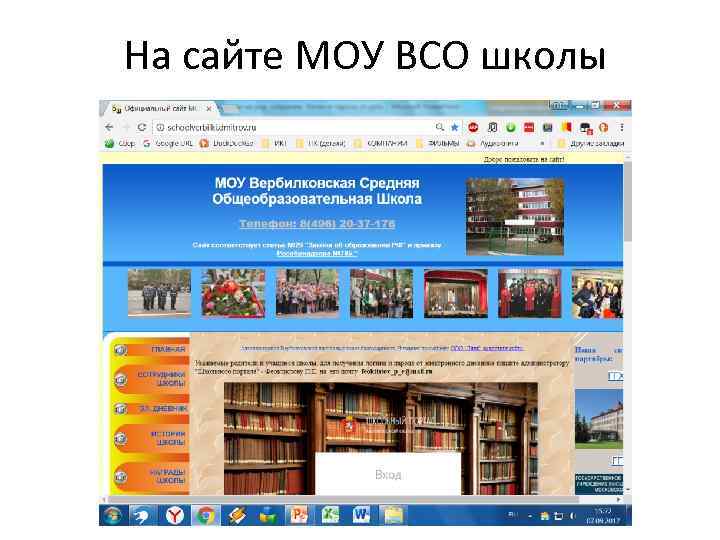Click the school building photo in header

(515, 217)
